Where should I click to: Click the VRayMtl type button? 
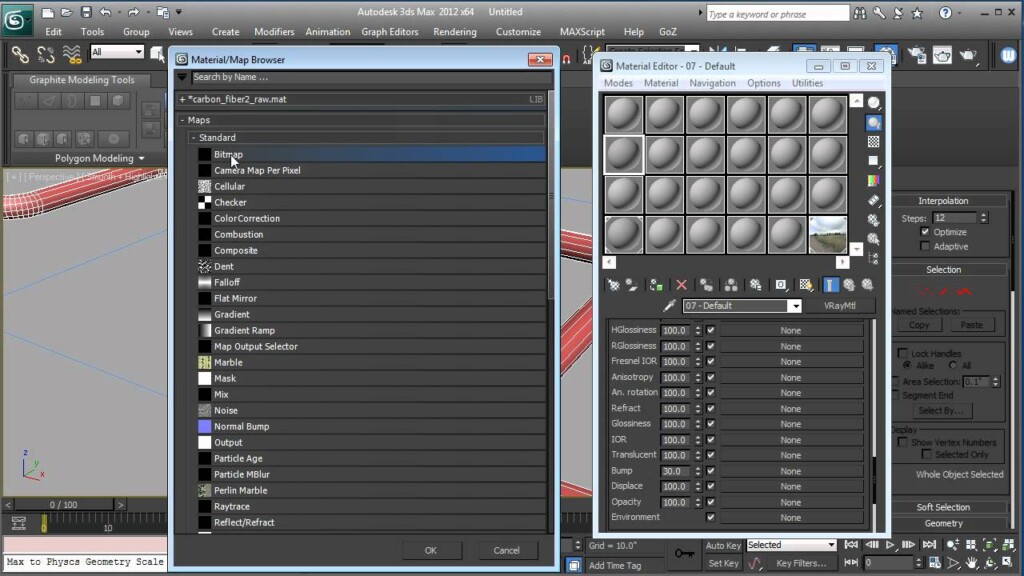840,305
